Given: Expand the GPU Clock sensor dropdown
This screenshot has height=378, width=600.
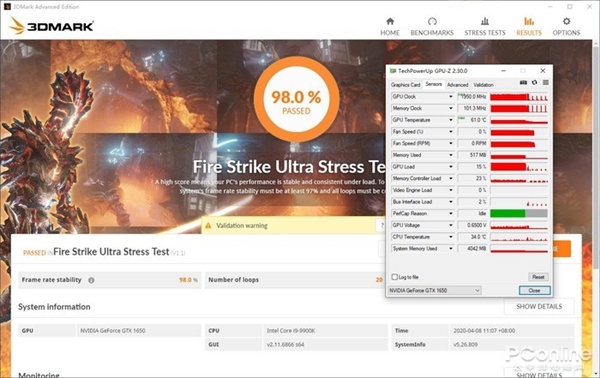Looking at the screenshot, I should (451, 97).
